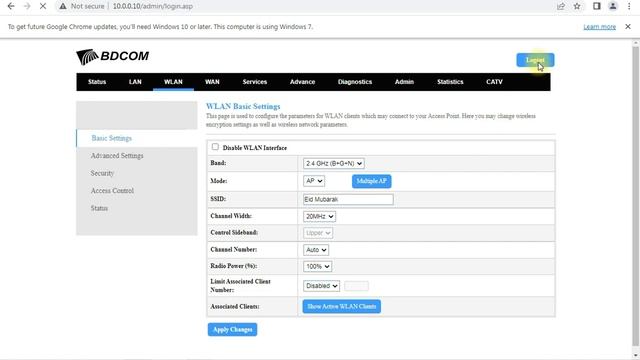Toggle Disable WLAN Interface checkbox

click(215, 147)
